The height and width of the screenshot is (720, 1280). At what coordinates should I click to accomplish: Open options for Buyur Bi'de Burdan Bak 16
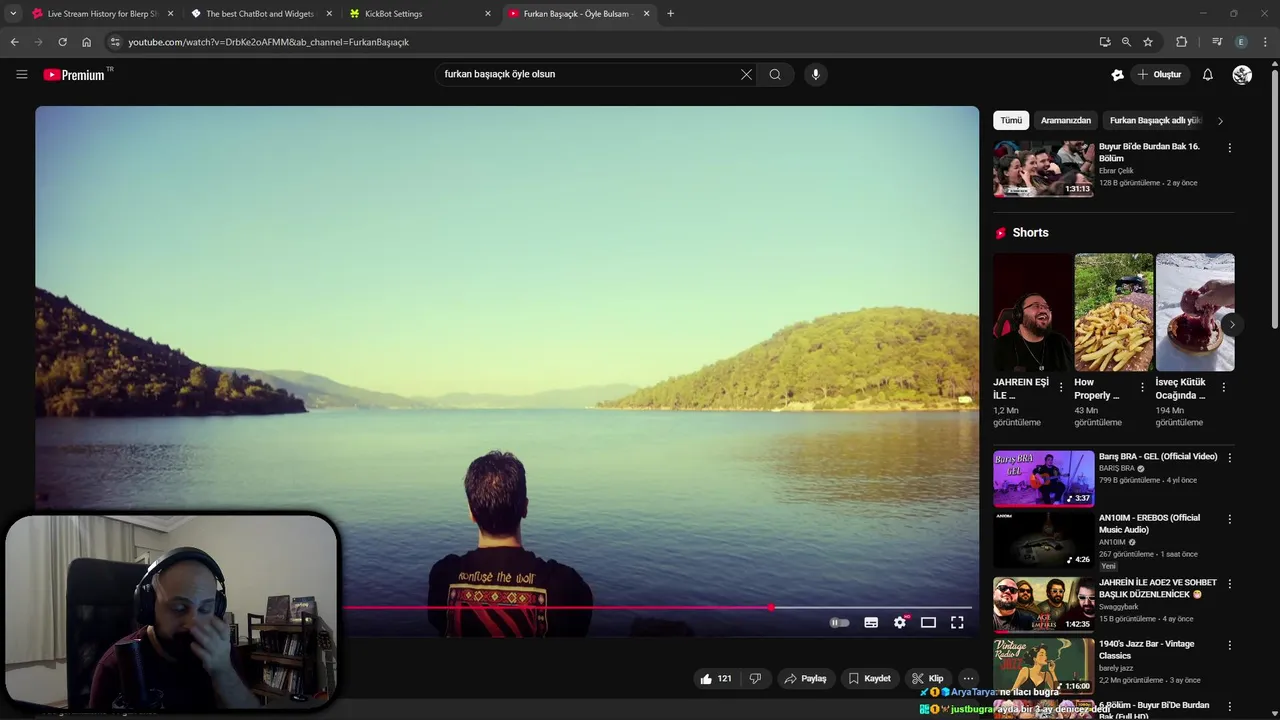pos(1229,148)
